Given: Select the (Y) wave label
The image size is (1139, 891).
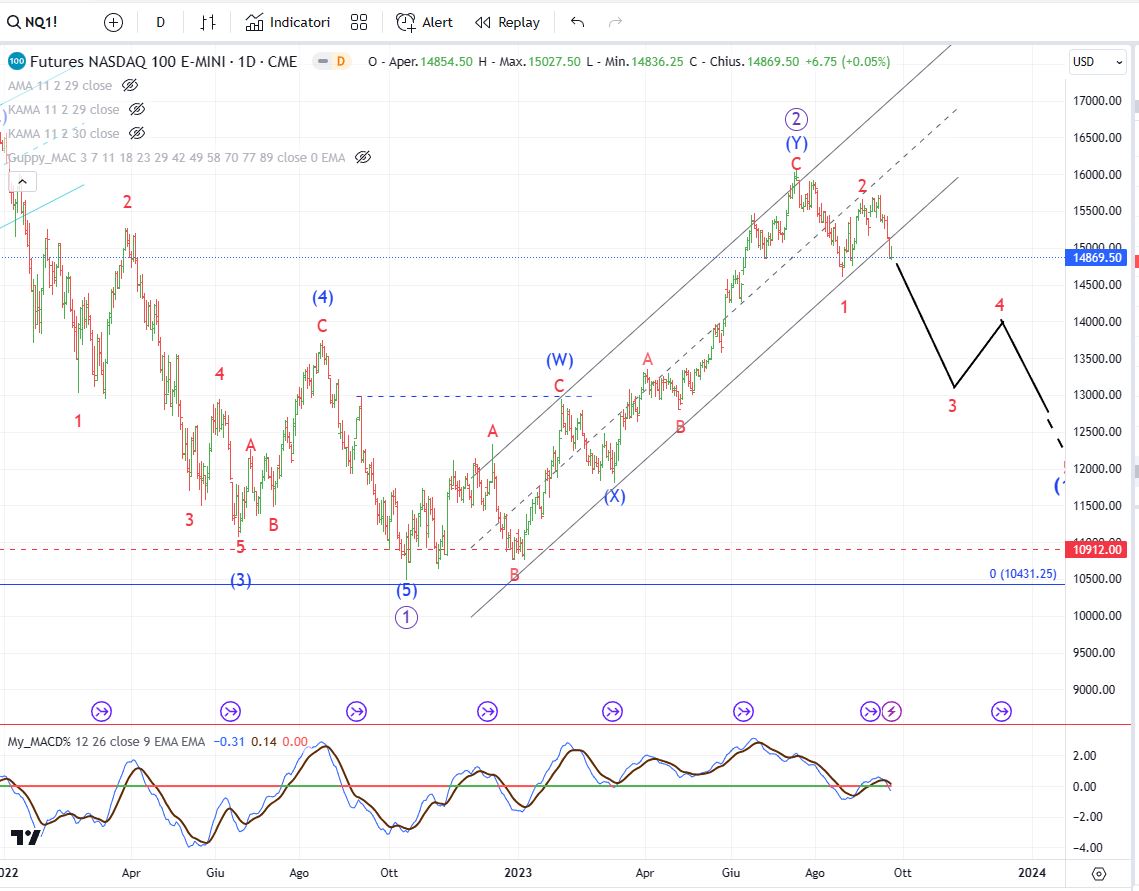Looking at the screenshot, I should coord(796,143).
